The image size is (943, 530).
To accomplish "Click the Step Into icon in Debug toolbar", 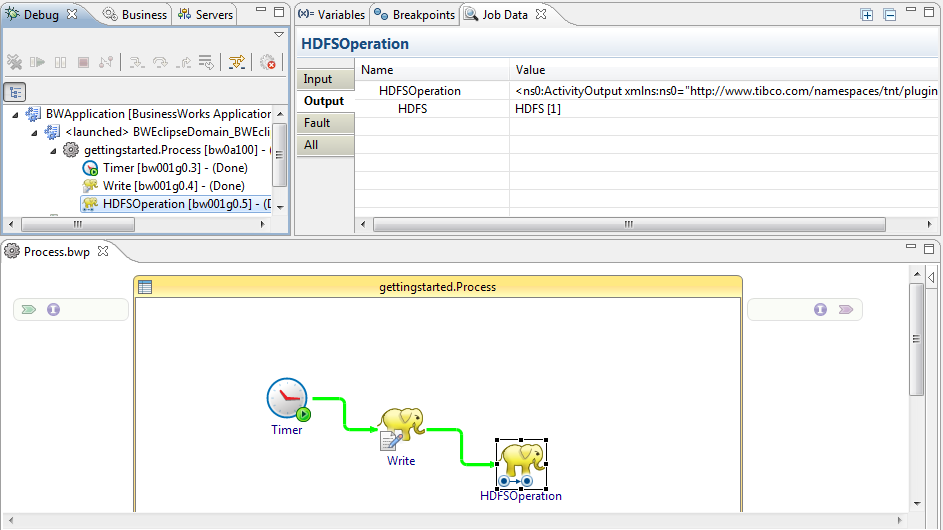I will pos(137,62).
